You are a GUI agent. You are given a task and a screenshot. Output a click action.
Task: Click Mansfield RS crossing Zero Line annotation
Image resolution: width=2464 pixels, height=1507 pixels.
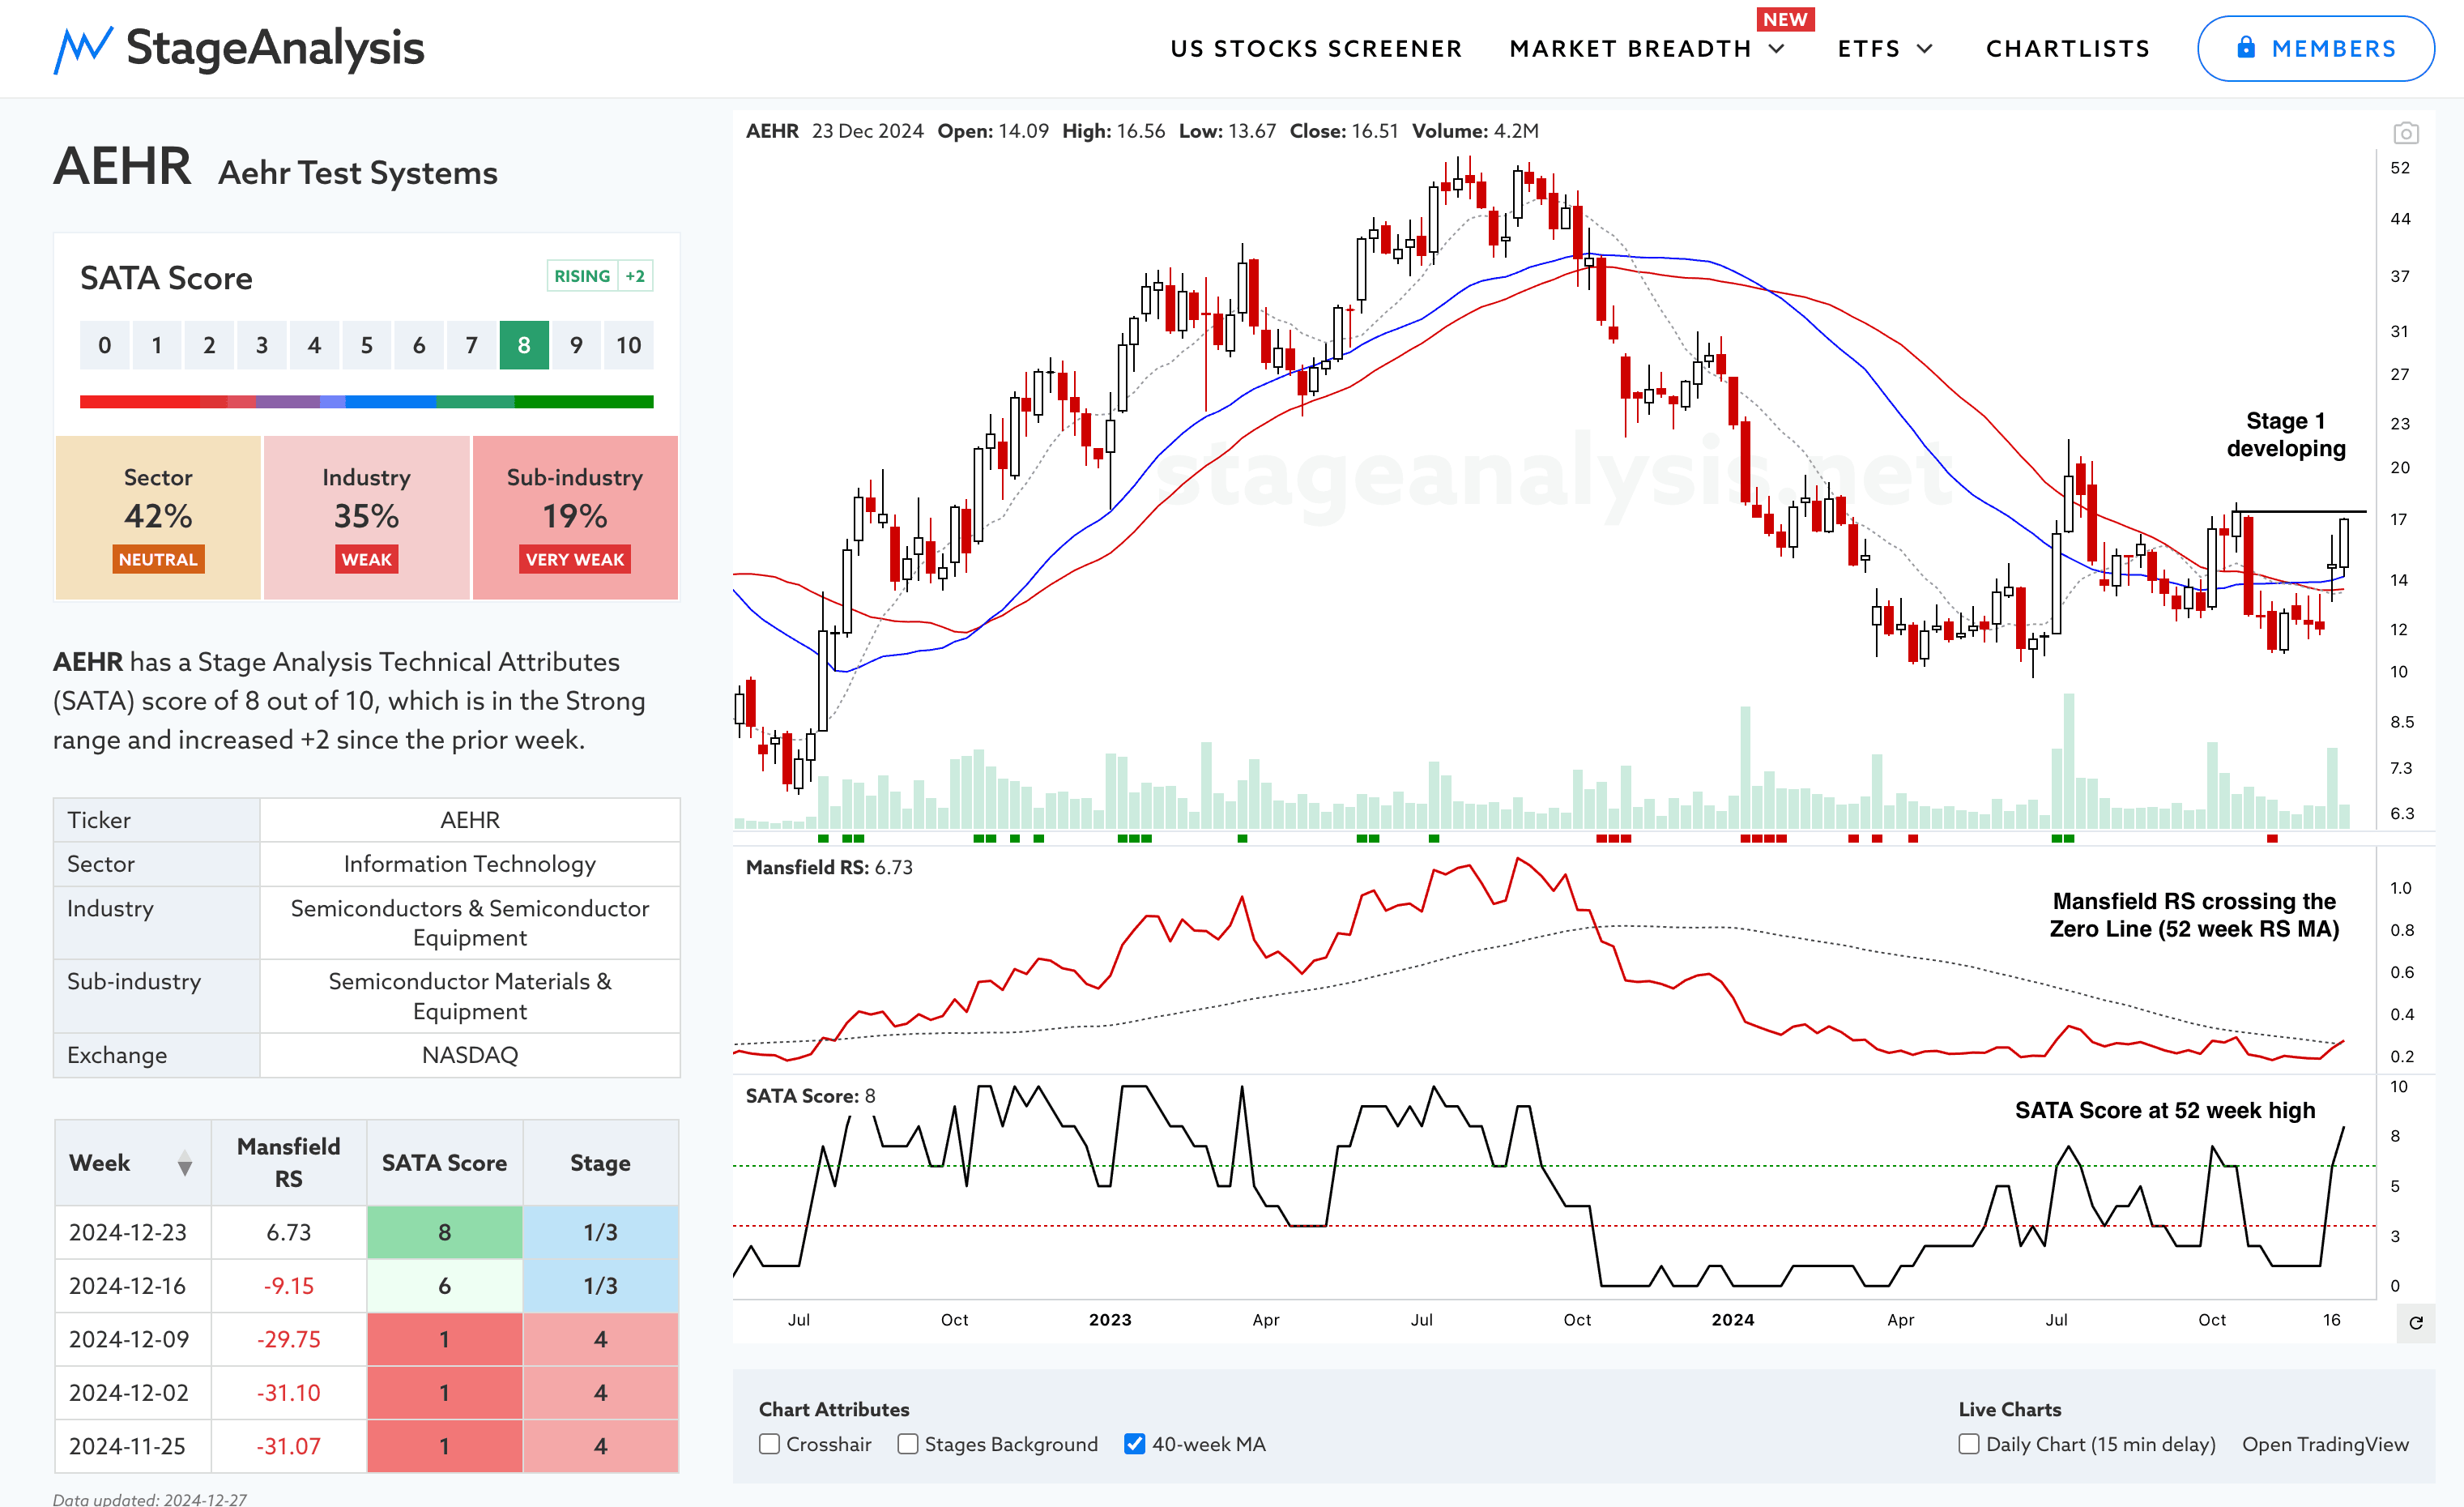coord(2194,915)
